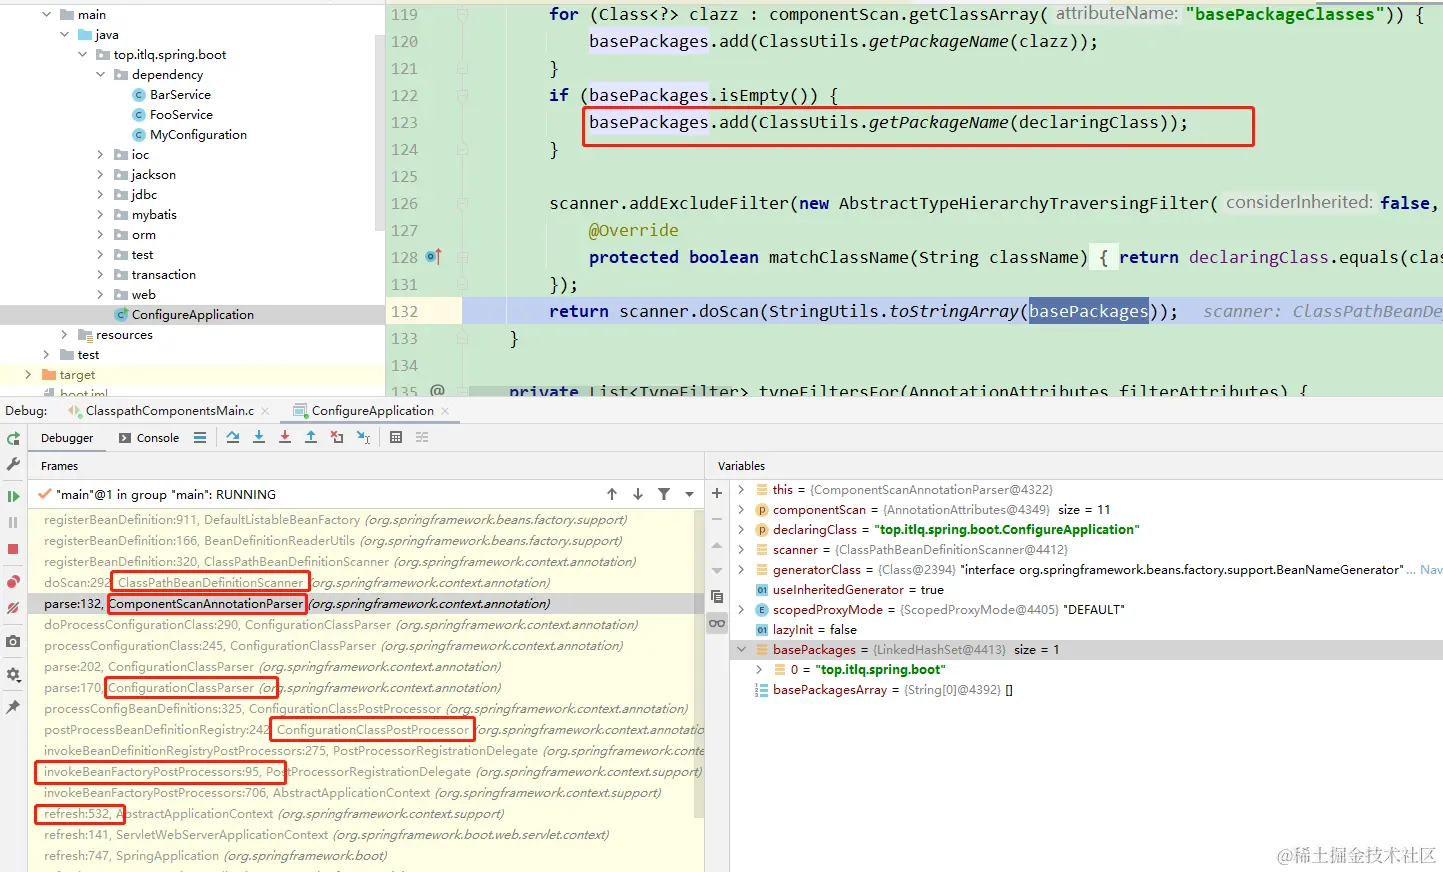1443x872 pixels.
Task: Click the Trace Current Stream Chain icon
Action: (x=422, y=437)
